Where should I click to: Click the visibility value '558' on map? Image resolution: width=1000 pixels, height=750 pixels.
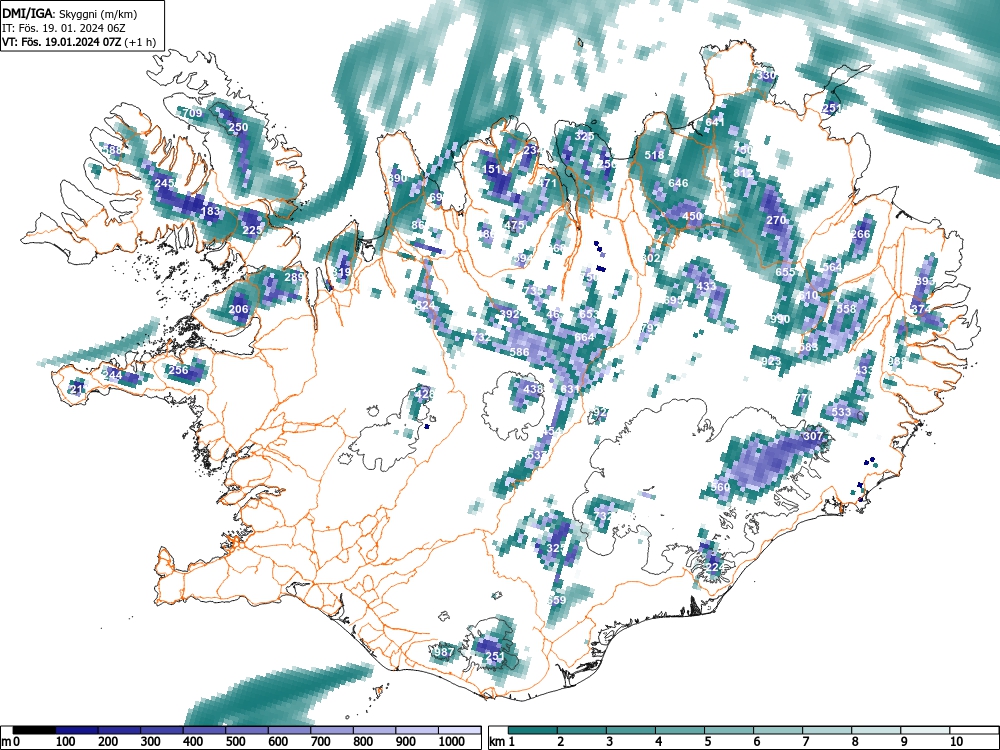(846, 309)
